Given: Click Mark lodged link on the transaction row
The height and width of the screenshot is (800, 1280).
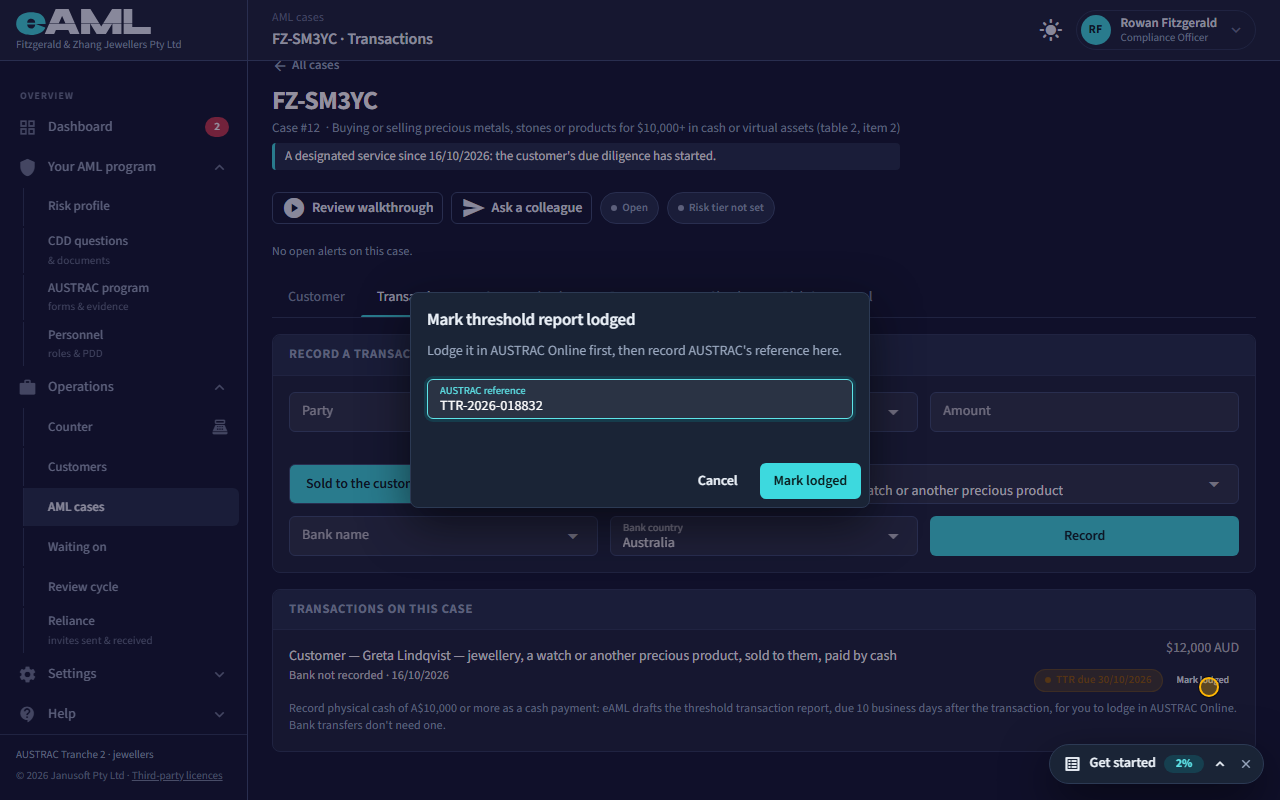Looking at the screenshot, I should [1202, 680].
